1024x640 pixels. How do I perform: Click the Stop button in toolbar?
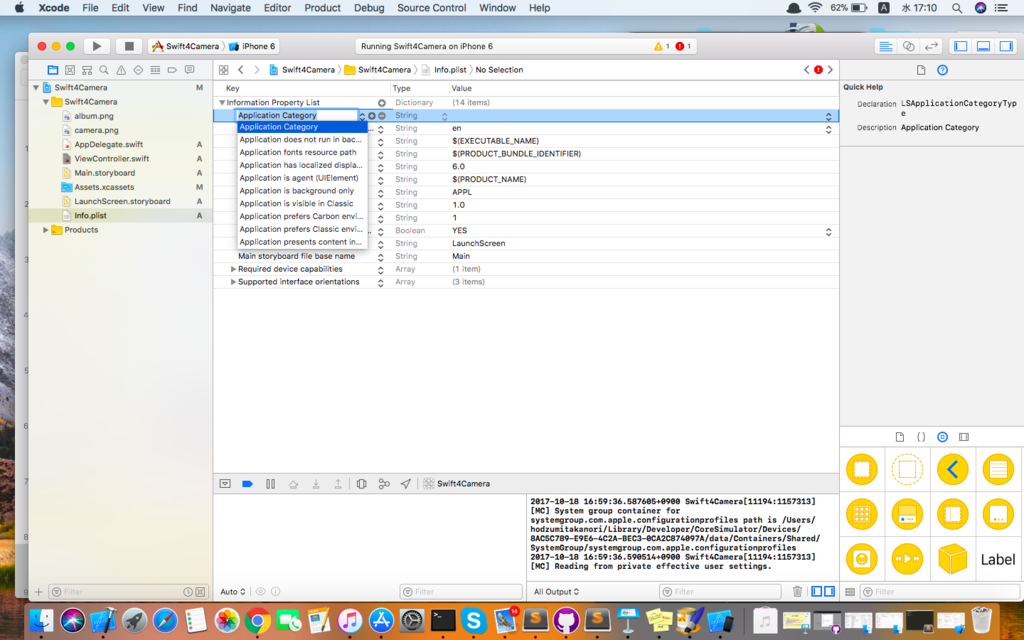pos(129,46)
